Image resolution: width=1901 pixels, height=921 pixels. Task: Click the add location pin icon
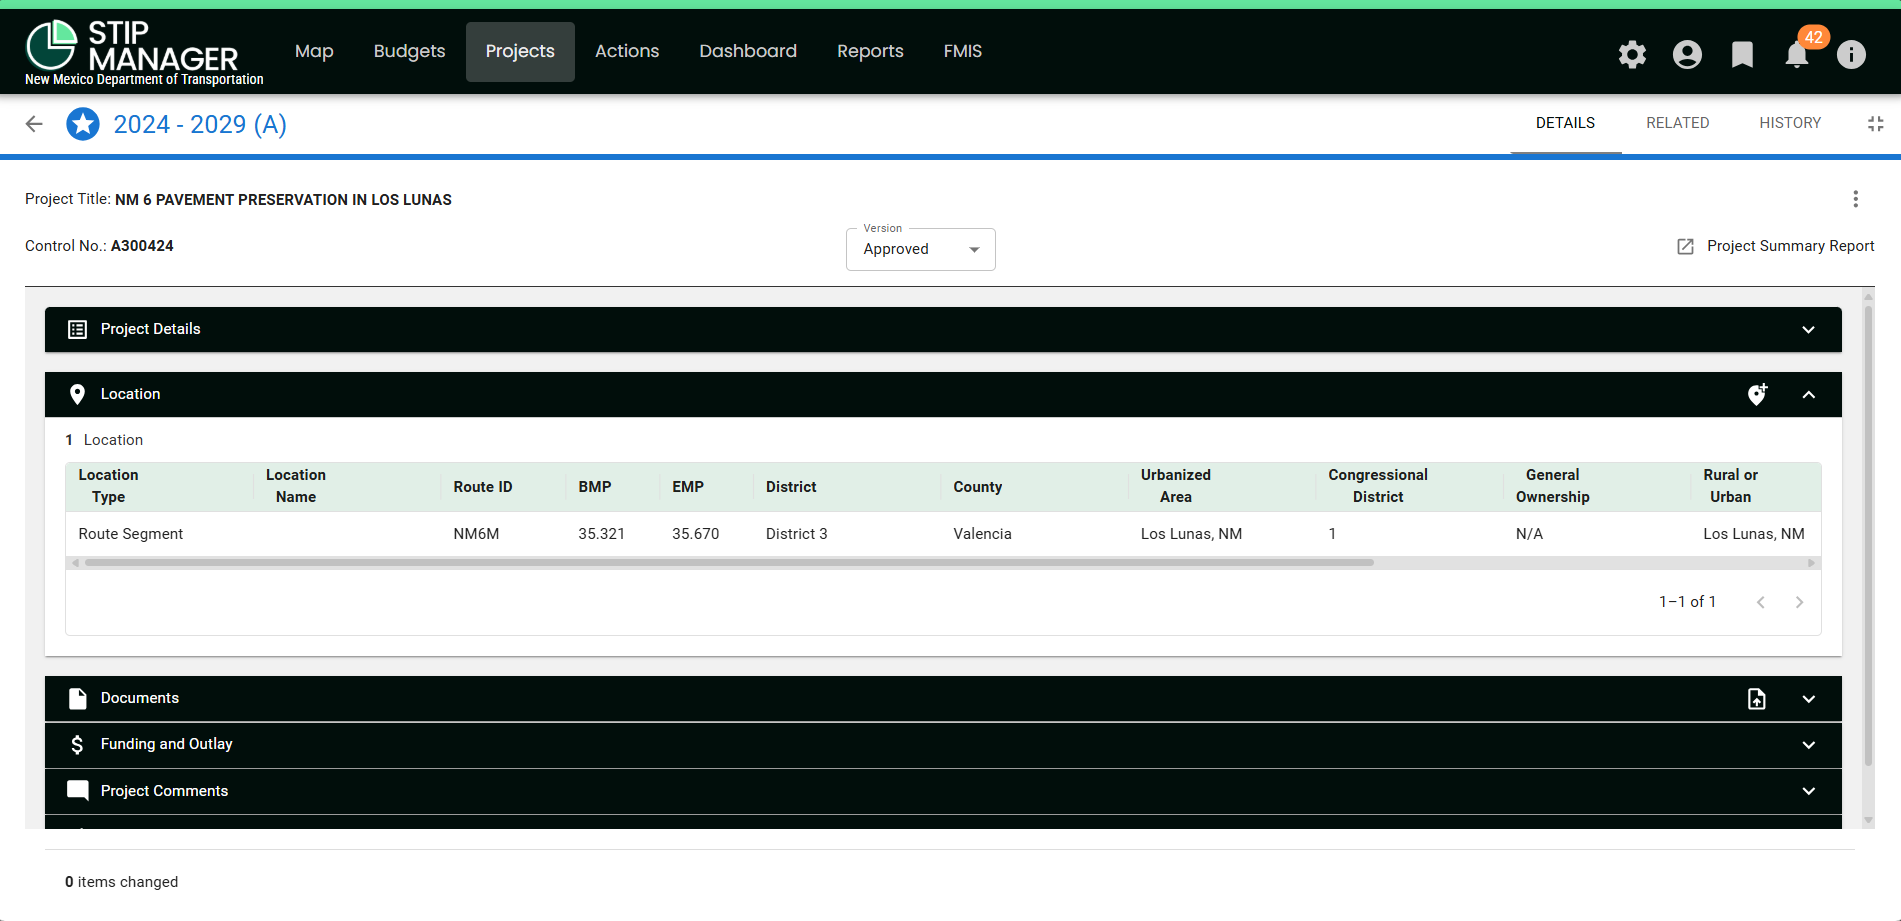pyautogui.click(x=1757, y=394)
